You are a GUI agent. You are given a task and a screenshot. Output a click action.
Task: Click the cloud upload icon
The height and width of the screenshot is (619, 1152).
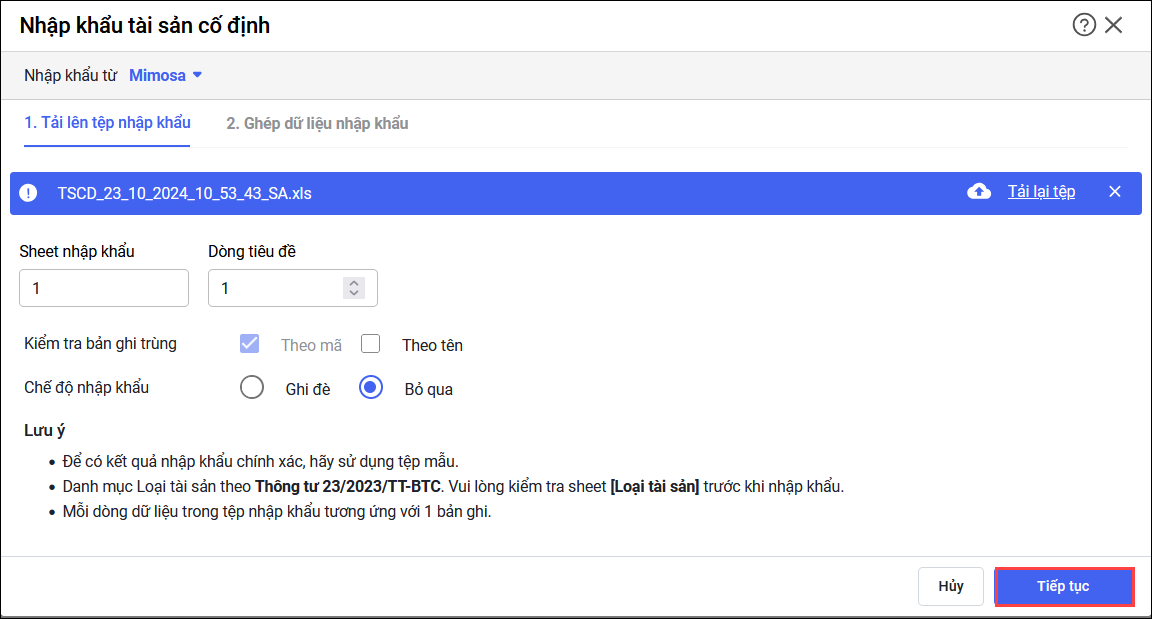point(979,192)
